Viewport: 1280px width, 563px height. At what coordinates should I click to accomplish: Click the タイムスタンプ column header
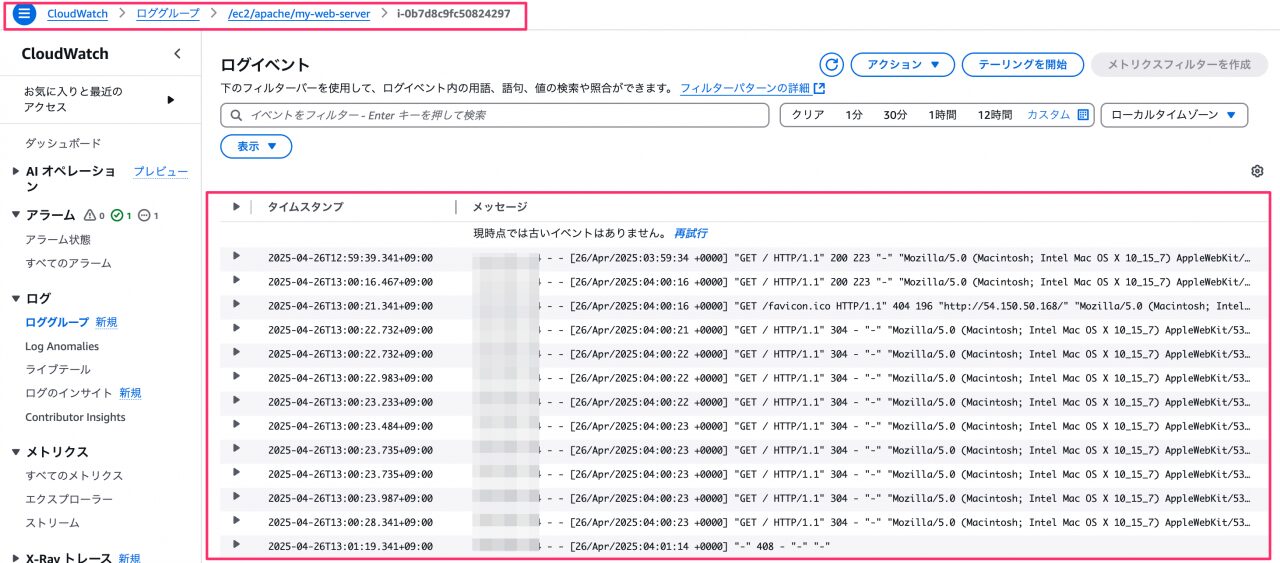[x=305, y=207]
